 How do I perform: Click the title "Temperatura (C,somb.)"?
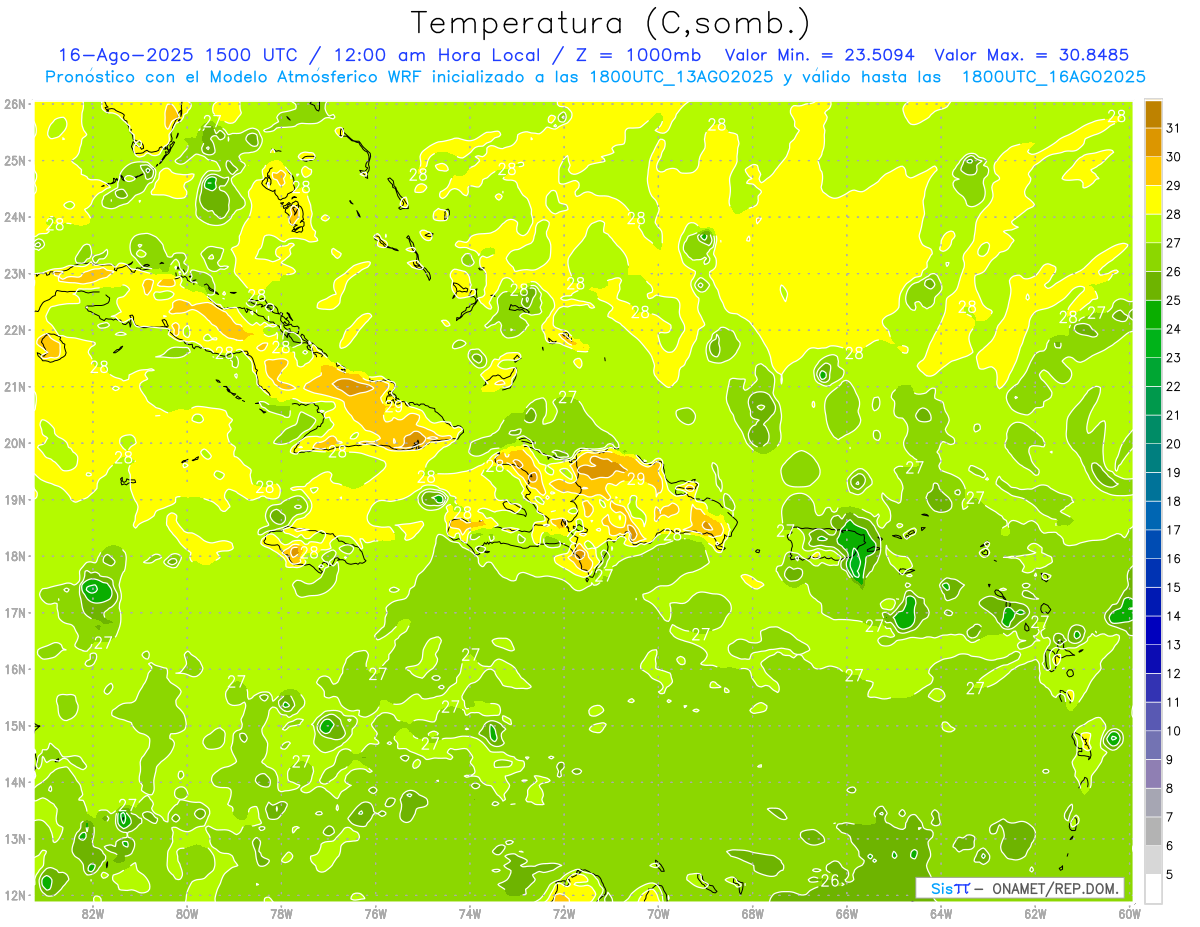coord(610,23)
